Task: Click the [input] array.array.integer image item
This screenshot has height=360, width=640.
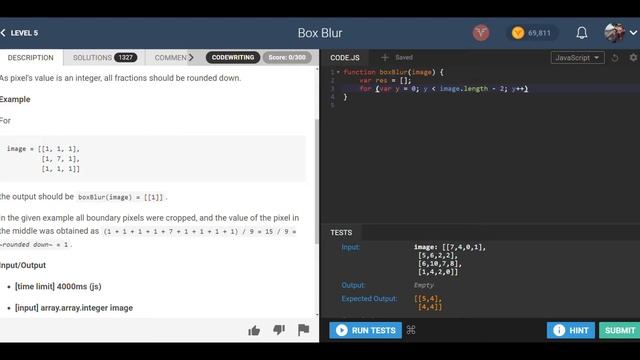Action: pos(74,308)
